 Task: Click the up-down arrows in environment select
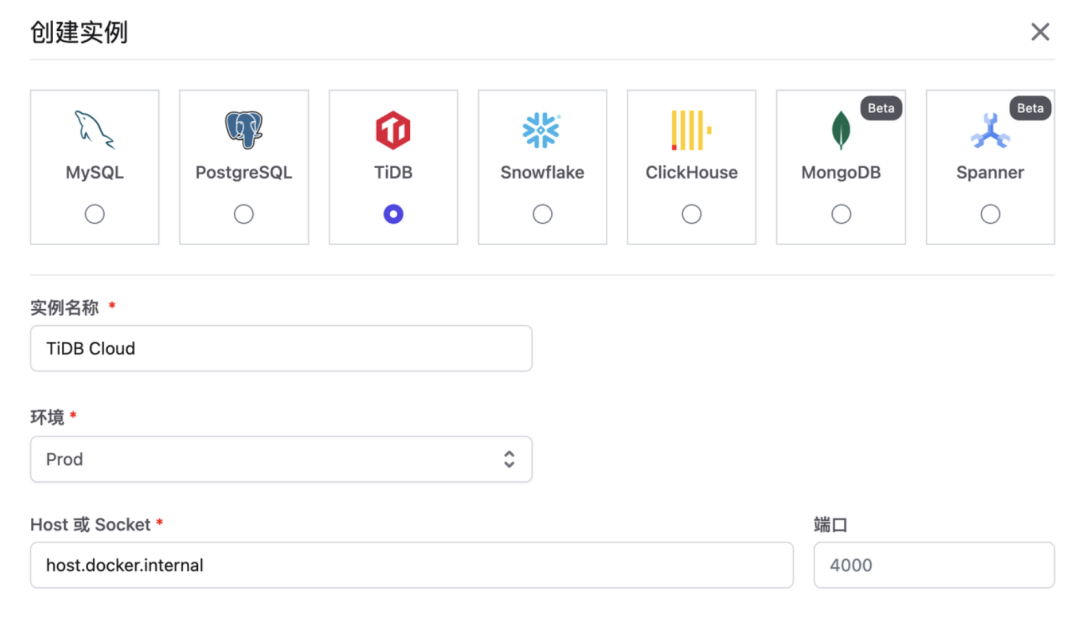[509, 459]
